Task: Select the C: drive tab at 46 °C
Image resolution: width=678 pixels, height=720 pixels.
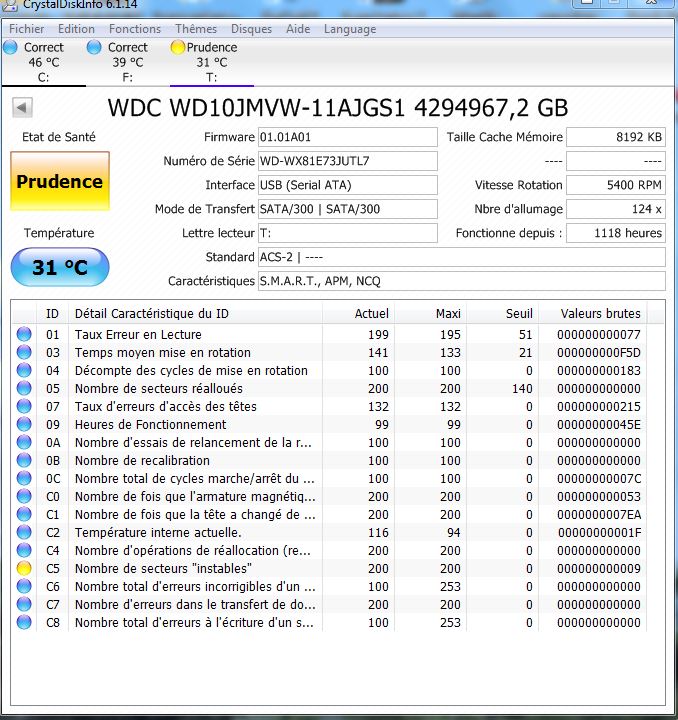Action: tap(43, 62)
